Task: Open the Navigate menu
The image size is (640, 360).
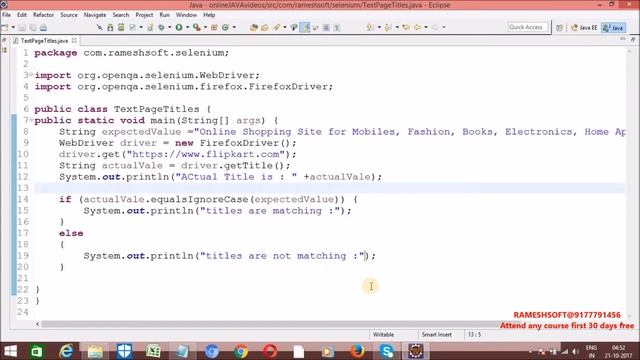Action: (95, 15)
